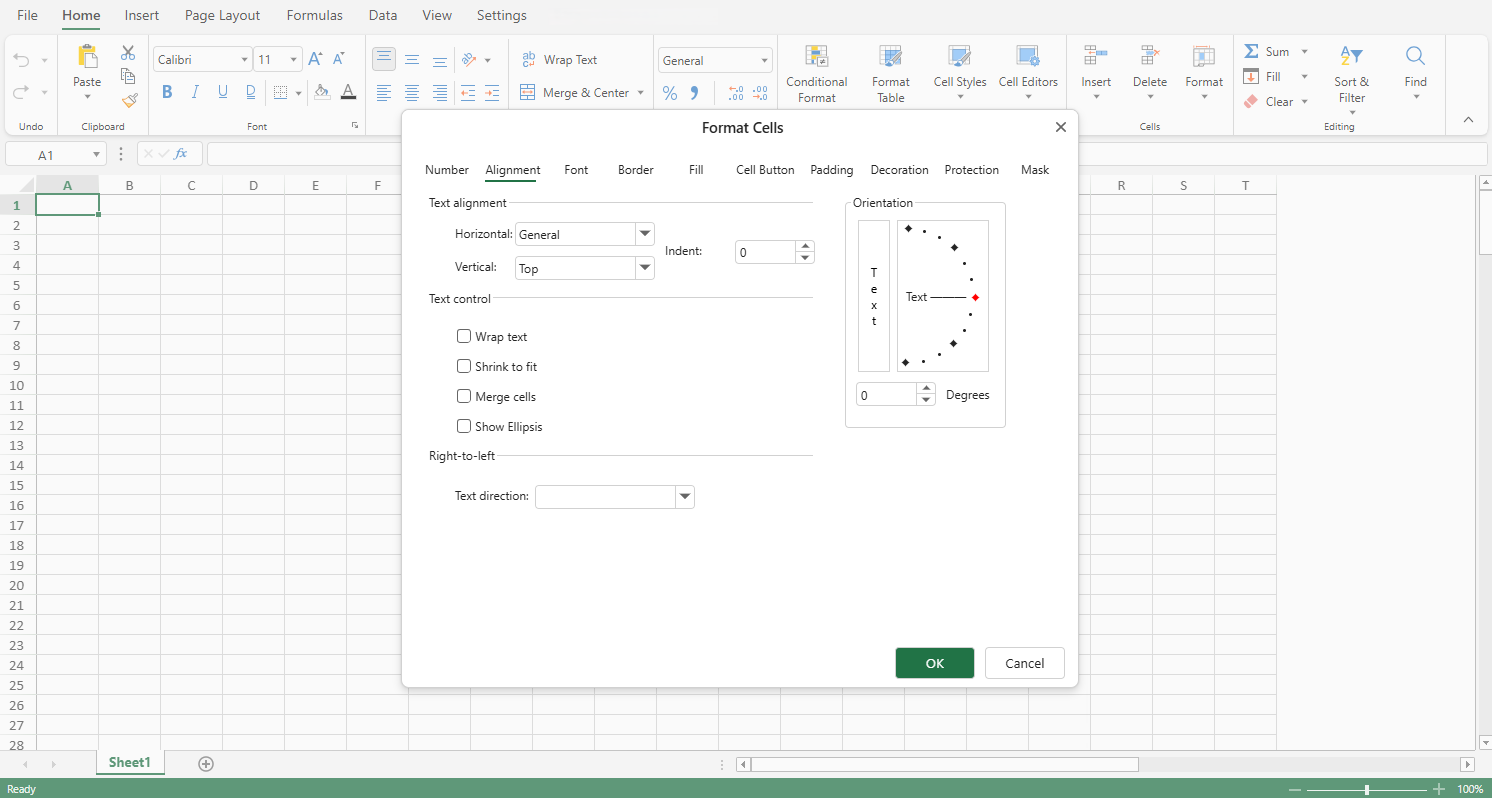1492x798 pixels.
Task: Open the Horizontal alignment dropdown
Action: click(x=645, y=234)
